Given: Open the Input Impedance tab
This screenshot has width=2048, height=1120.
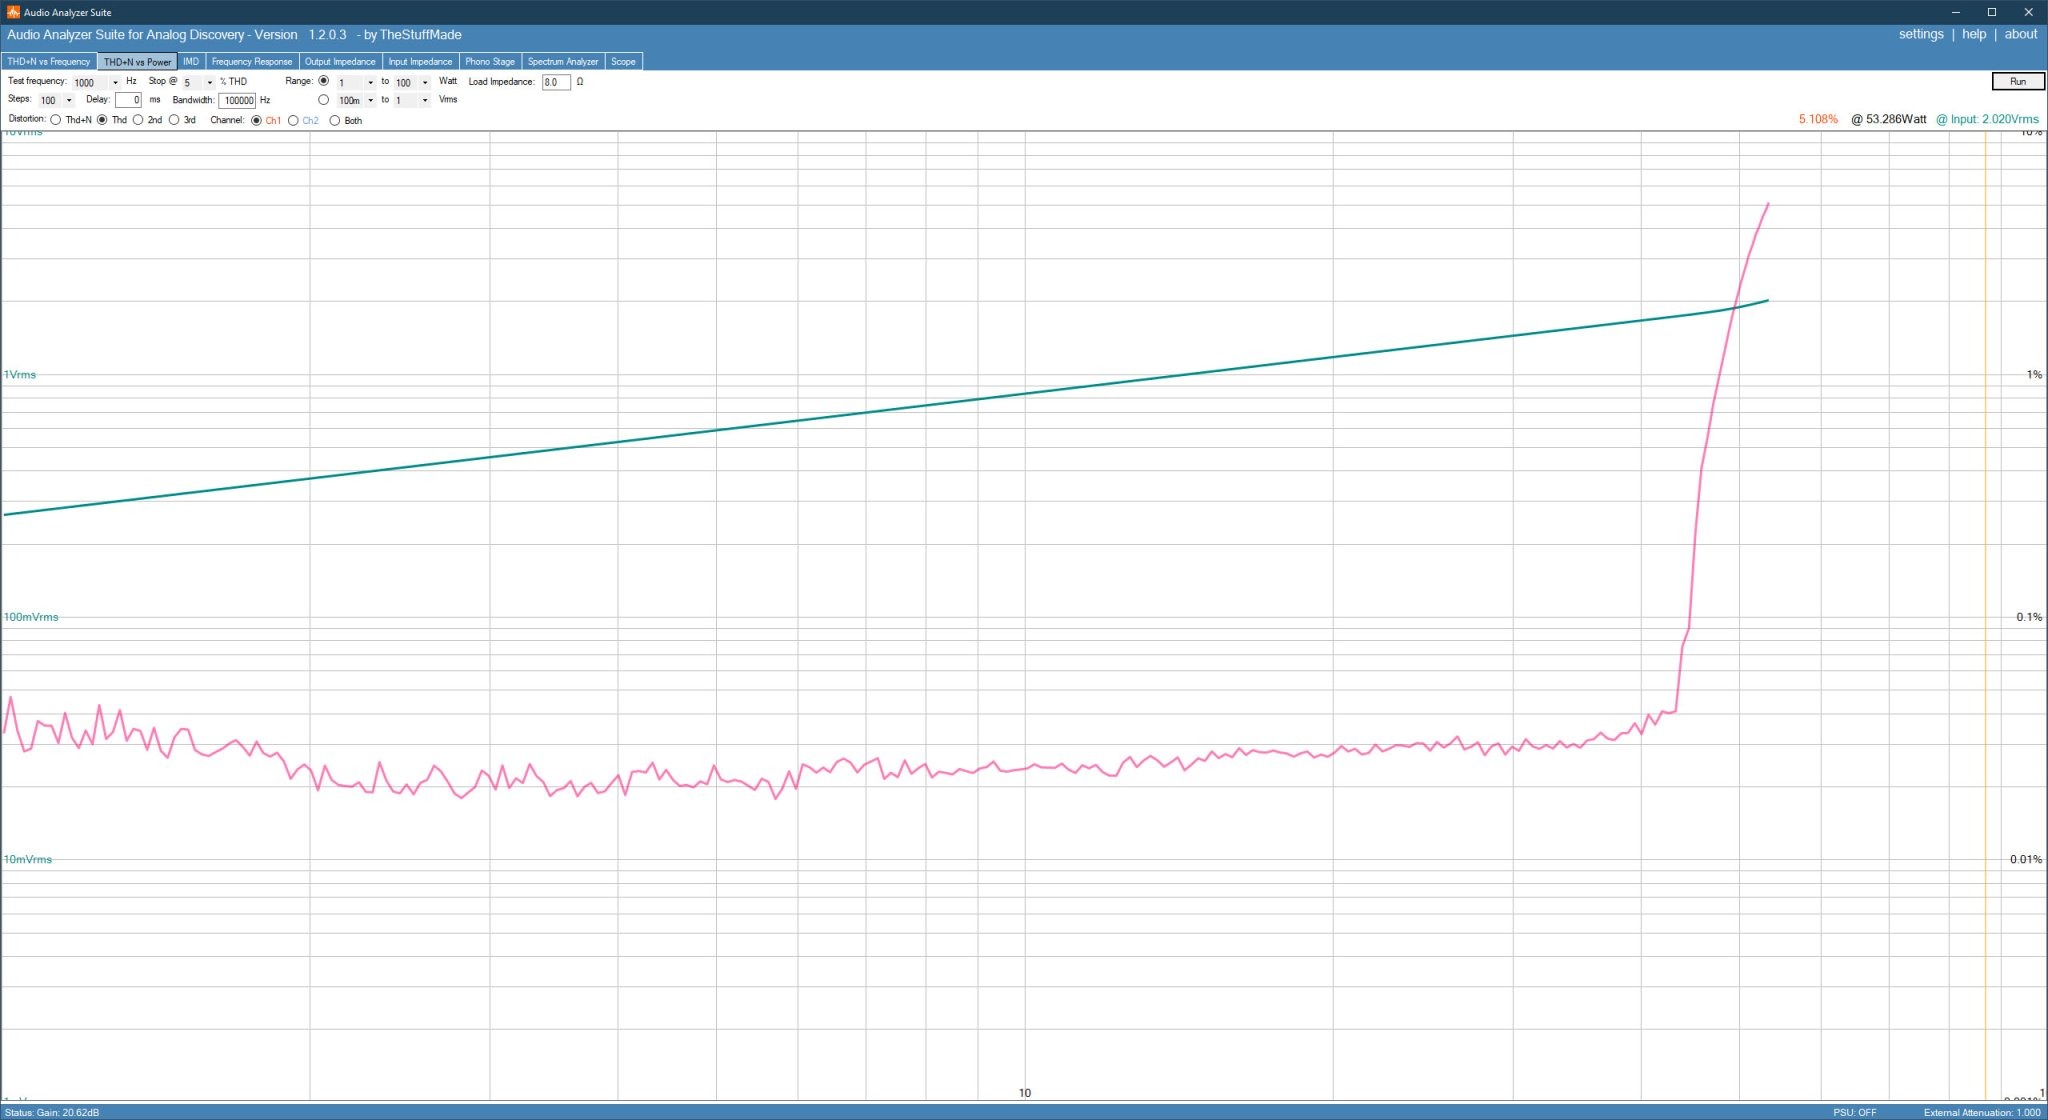Looking at the screenshot, I should [420, 62].
